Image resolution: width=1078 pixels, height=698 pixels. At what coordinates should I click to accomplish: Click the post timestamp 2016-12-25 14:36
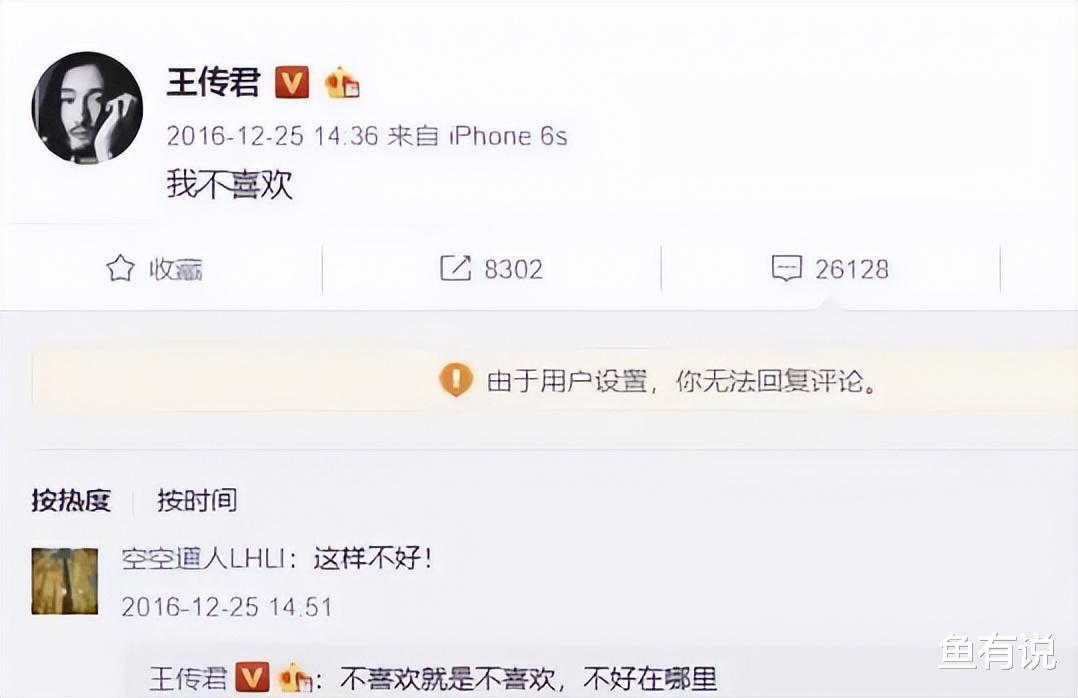click(272, 136)
